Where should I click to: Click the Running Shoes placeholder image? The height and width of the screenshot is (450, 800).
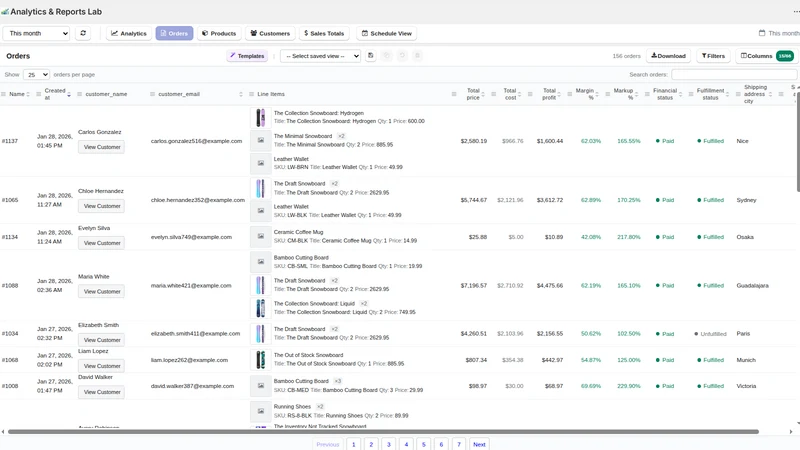[261, 411]
